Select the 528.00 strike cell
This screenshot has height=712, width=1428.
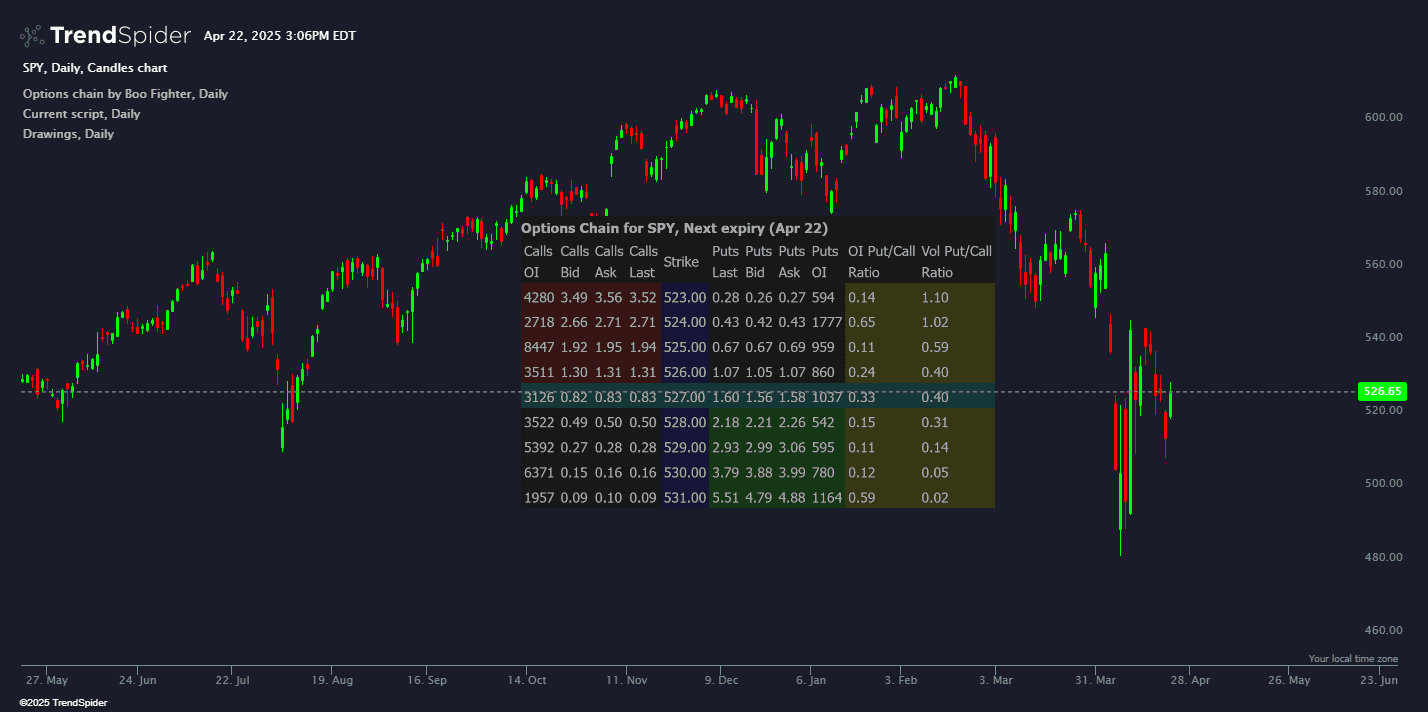[685, 422]
